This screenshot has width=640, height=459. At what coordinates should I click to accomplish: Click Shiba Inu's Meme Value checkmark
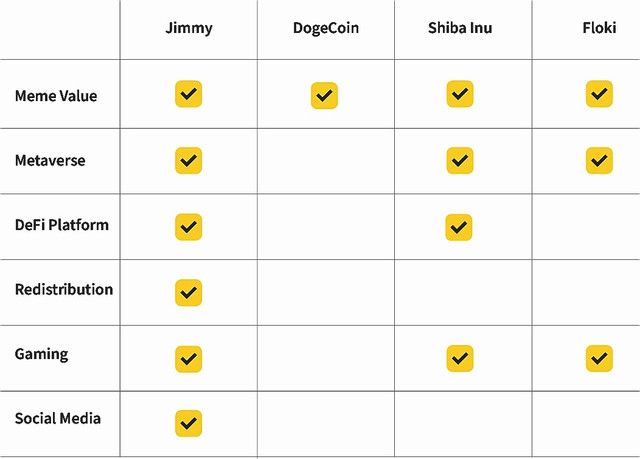(459, 94)
